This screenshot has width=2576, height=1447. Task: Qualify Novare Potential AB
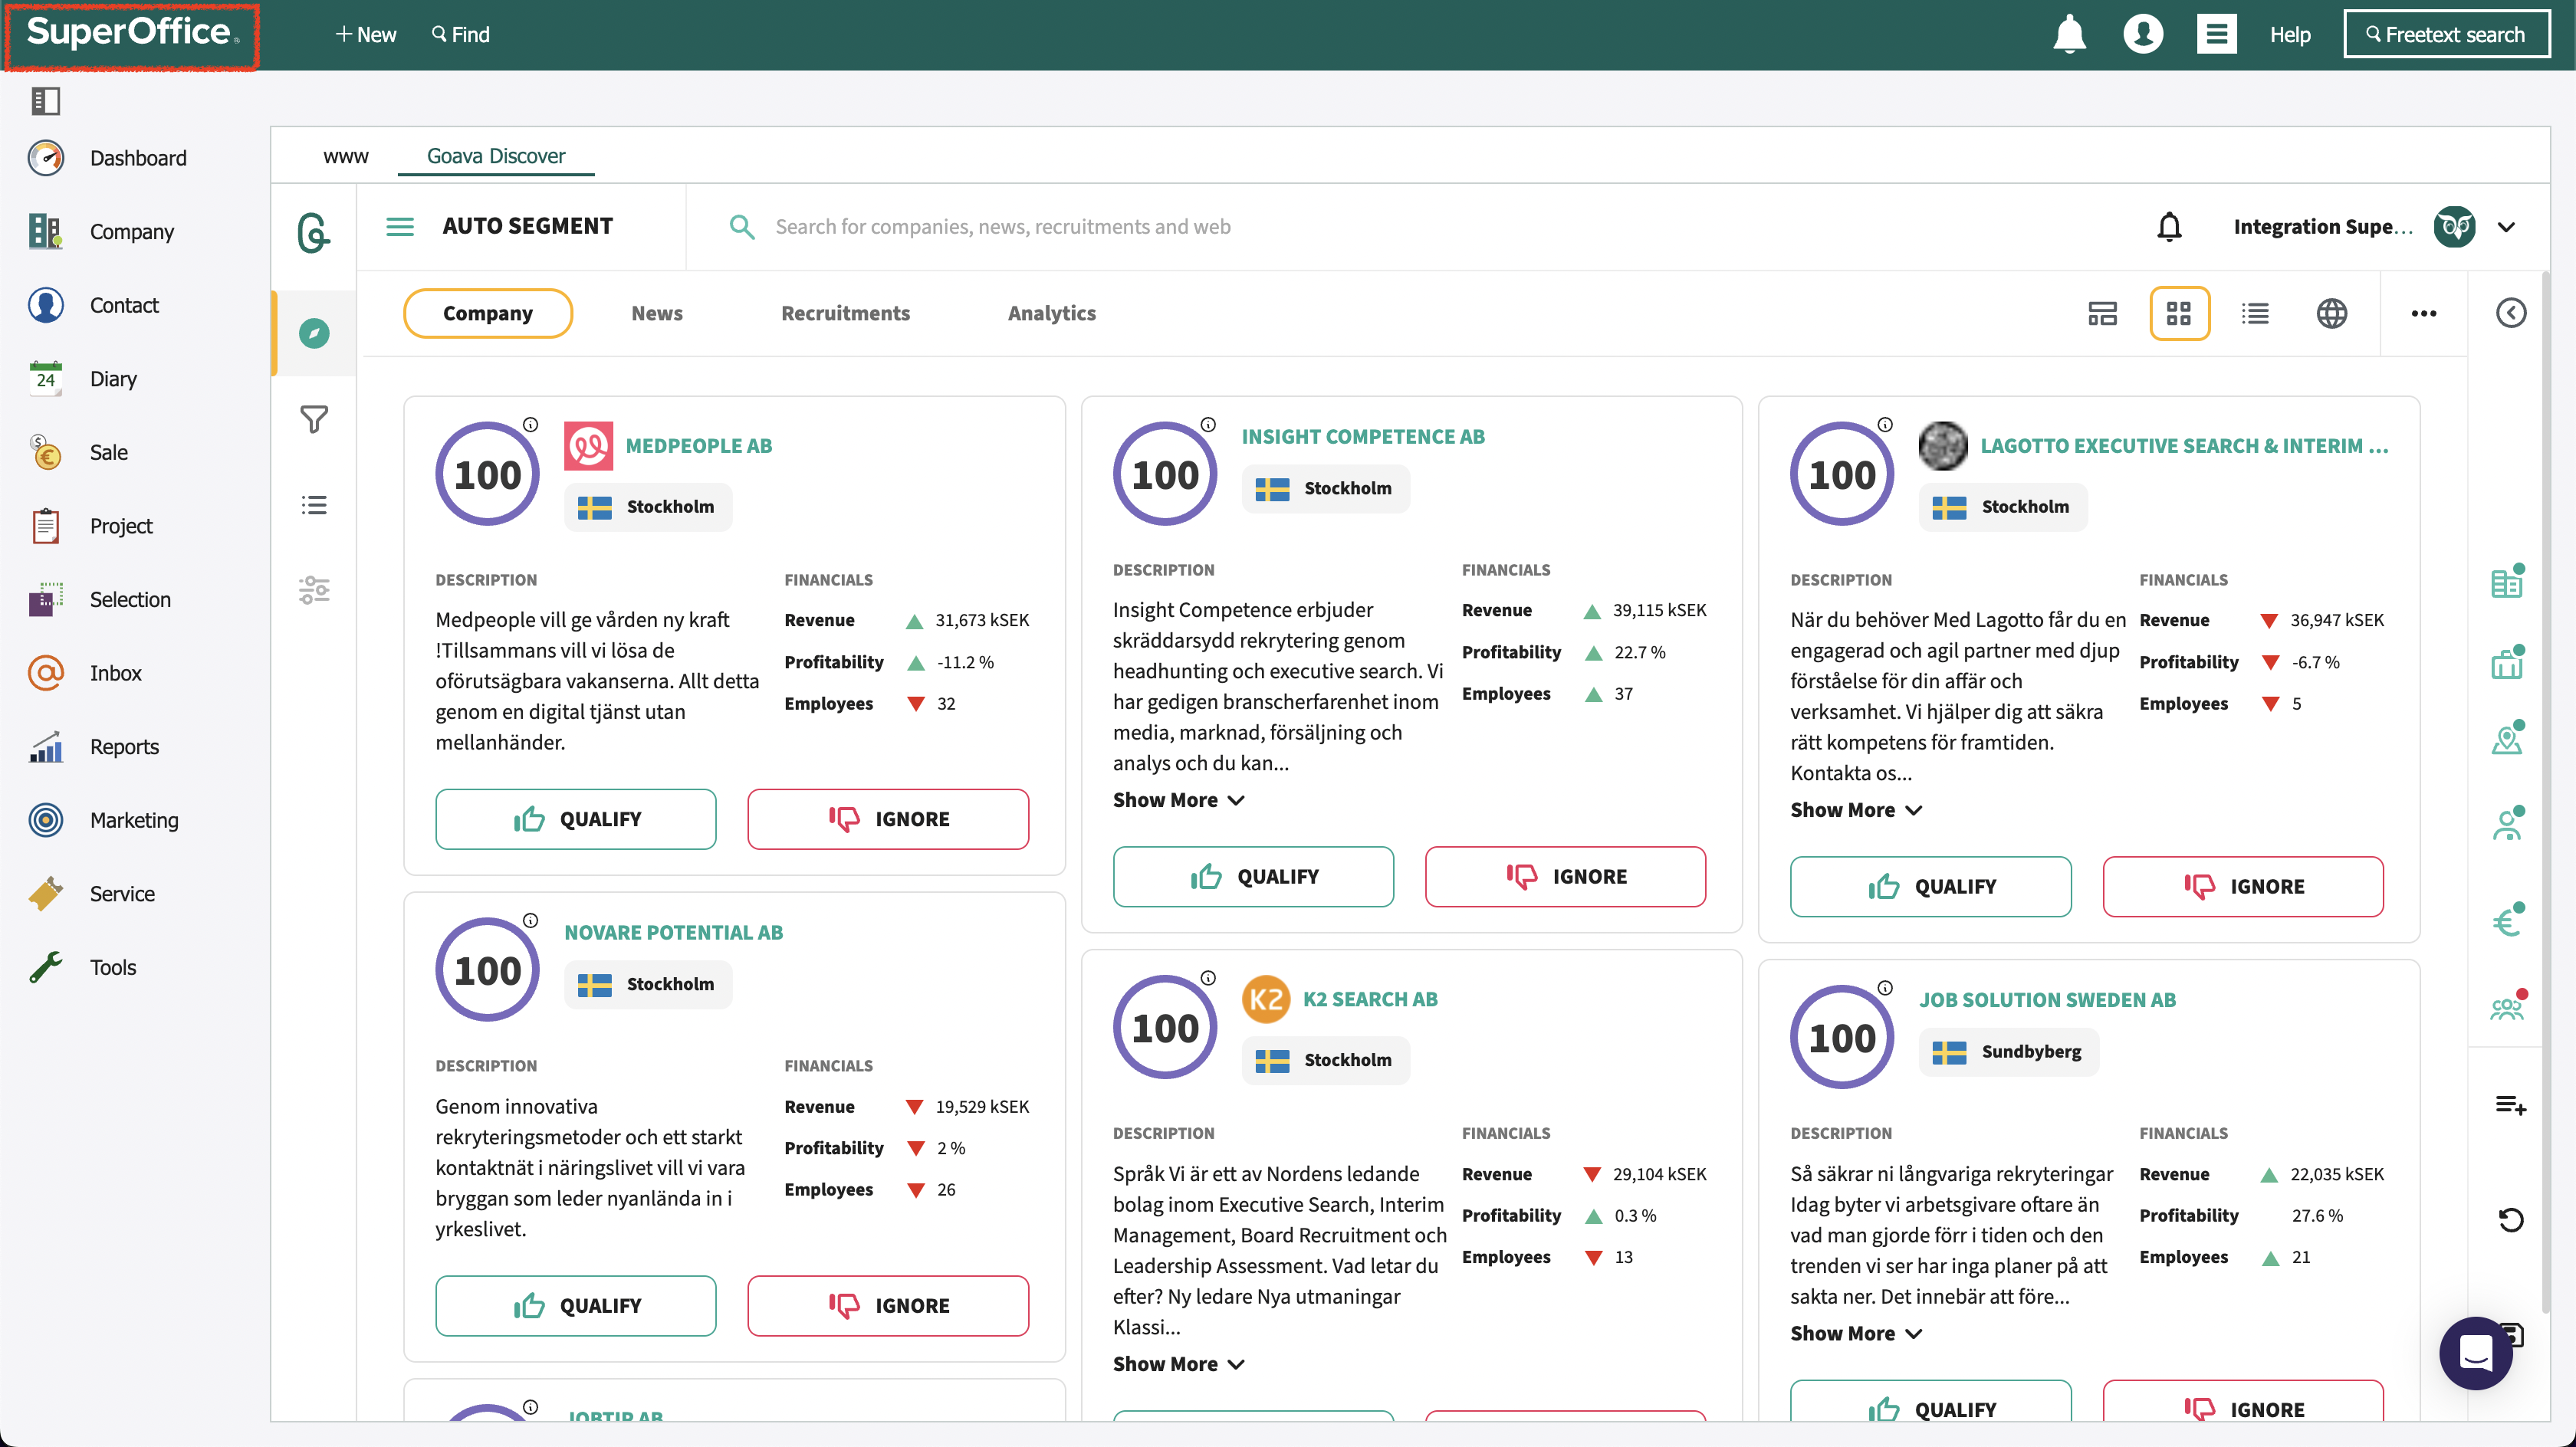576,1305
